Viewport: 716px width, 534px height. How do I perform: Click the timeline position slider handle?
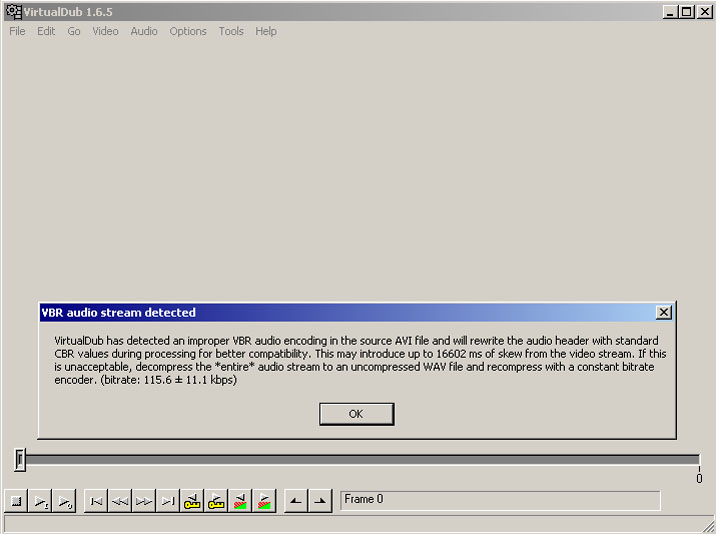(x=20, y=460)
